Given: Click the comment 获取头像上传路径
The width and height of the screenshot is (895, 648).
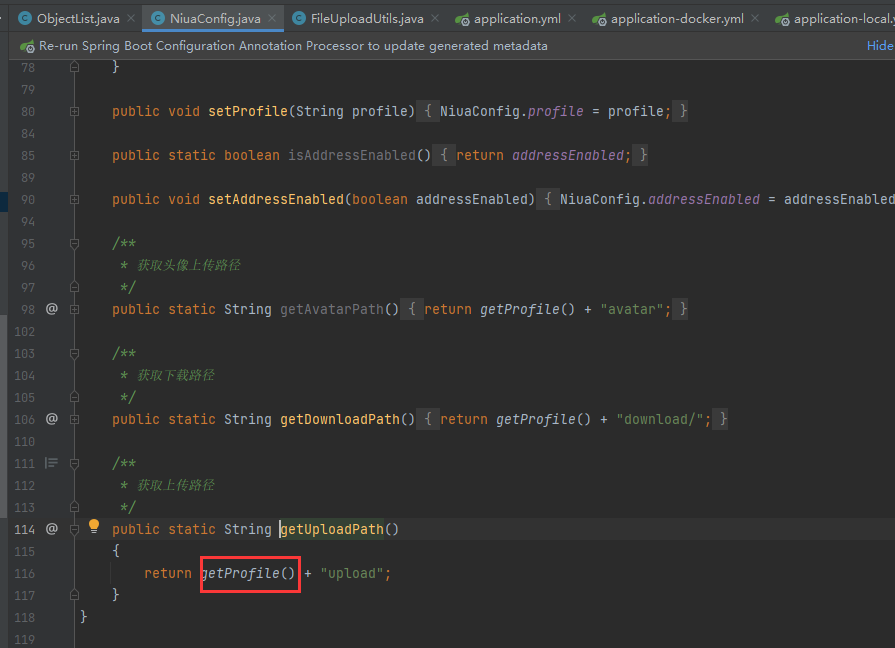Looking at the screenshot, I should click(x=189, y=265).
